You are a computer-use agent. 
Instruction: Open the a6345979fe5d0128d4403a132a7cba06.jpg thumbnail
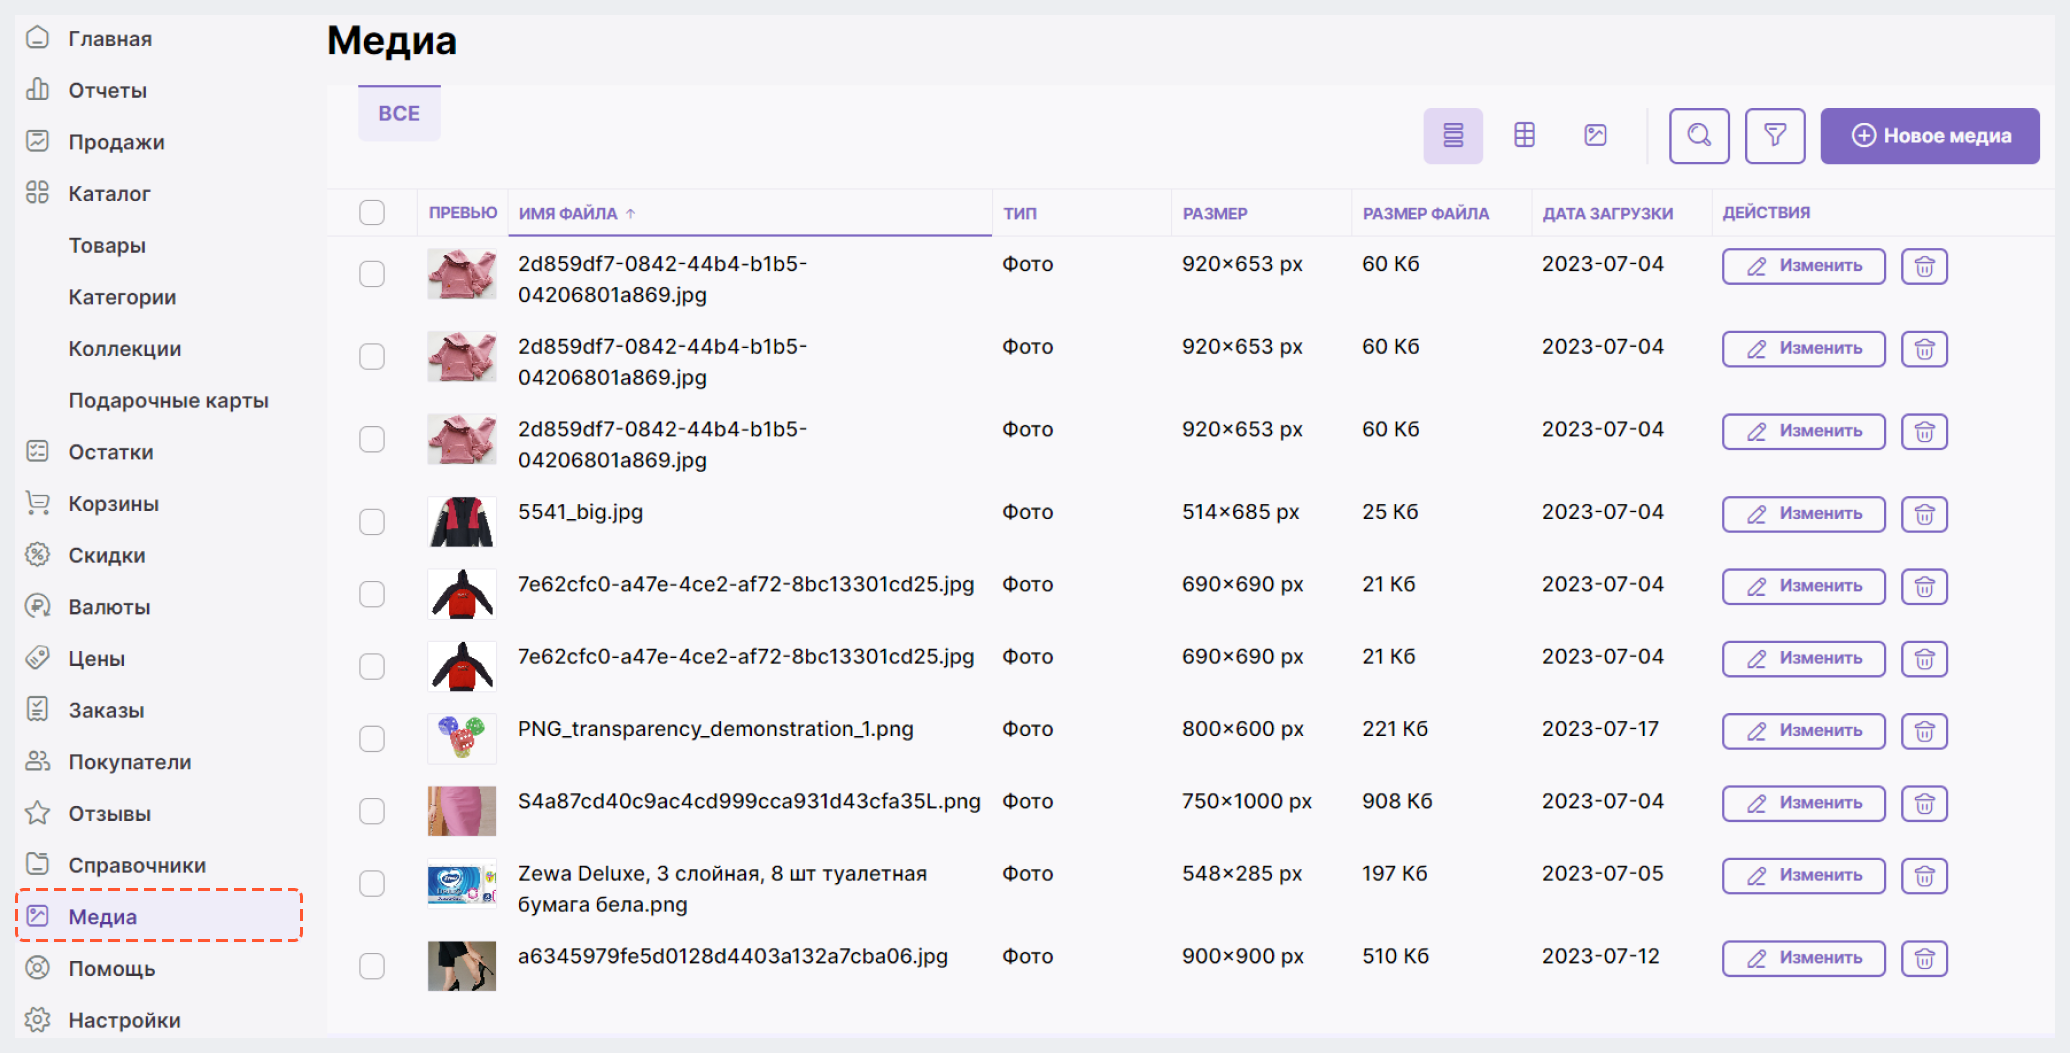pyautogui.click(x=462, y=966)
